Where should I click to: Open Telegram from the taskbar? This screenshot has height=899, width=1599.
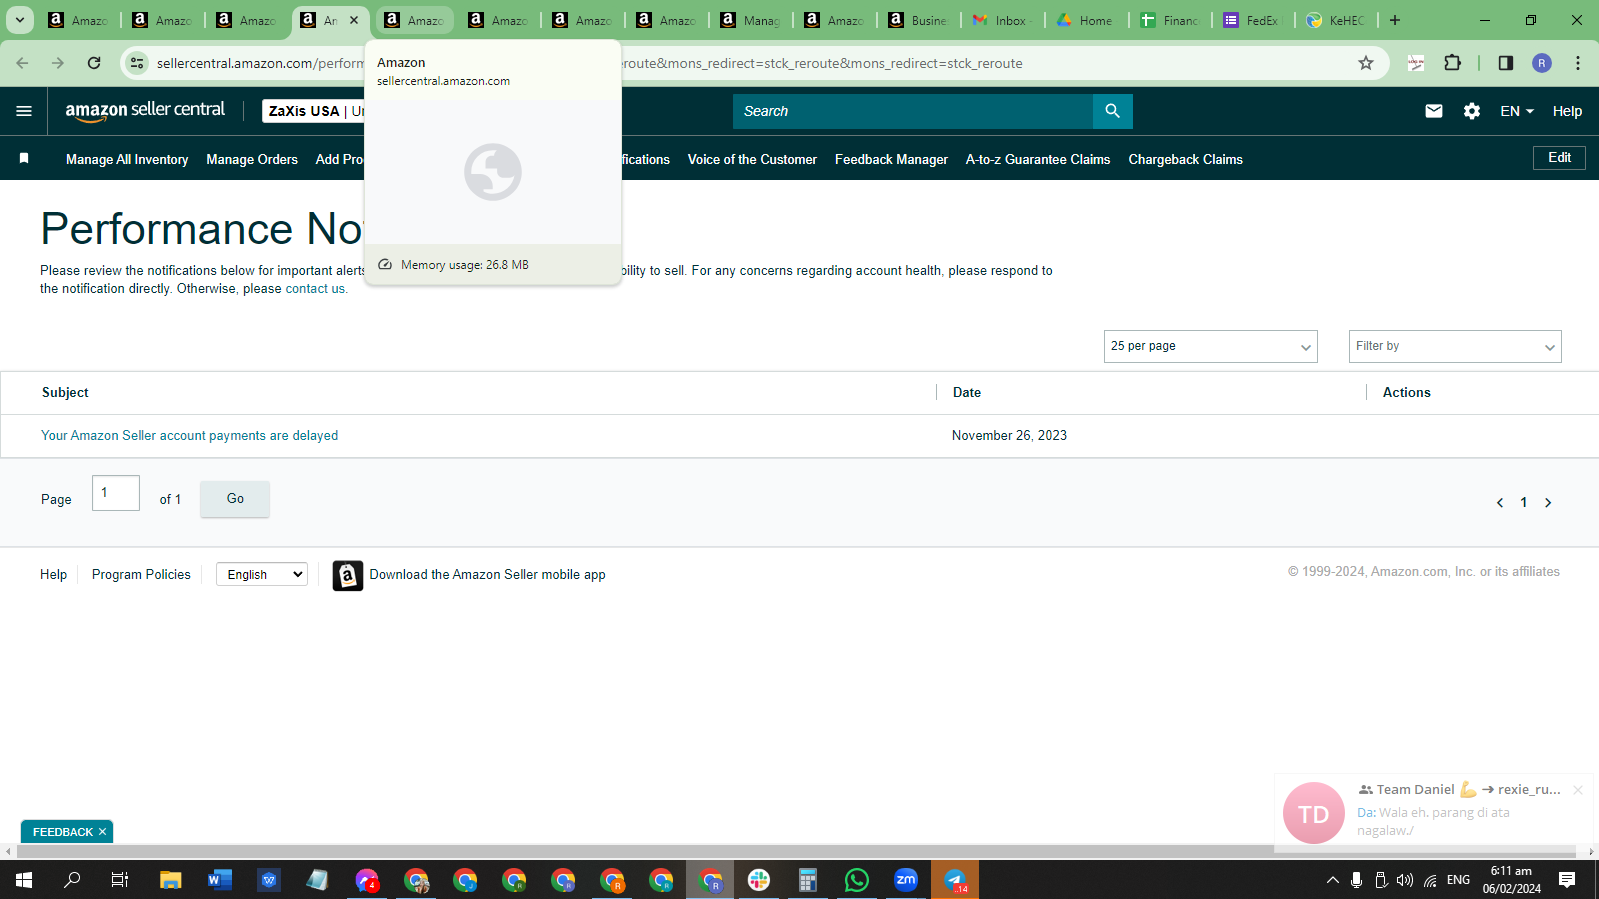coord(955,880)
